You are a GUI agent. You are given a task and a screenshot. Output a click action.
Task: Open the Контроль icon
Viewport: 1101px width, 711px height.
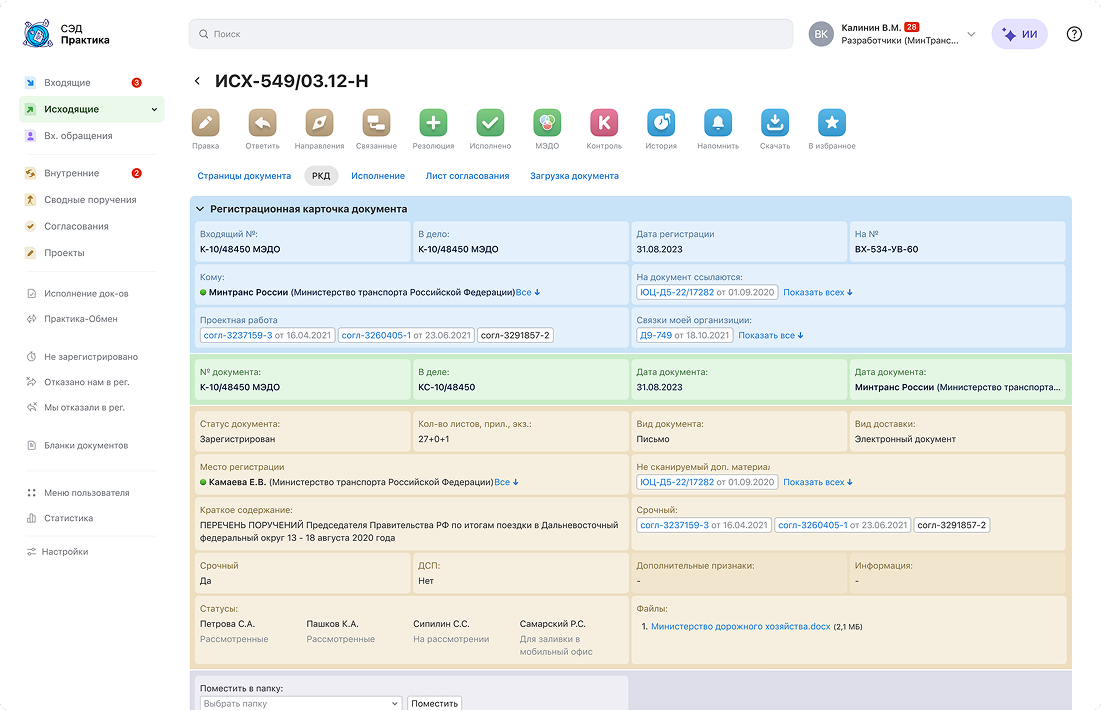(604, 123)
